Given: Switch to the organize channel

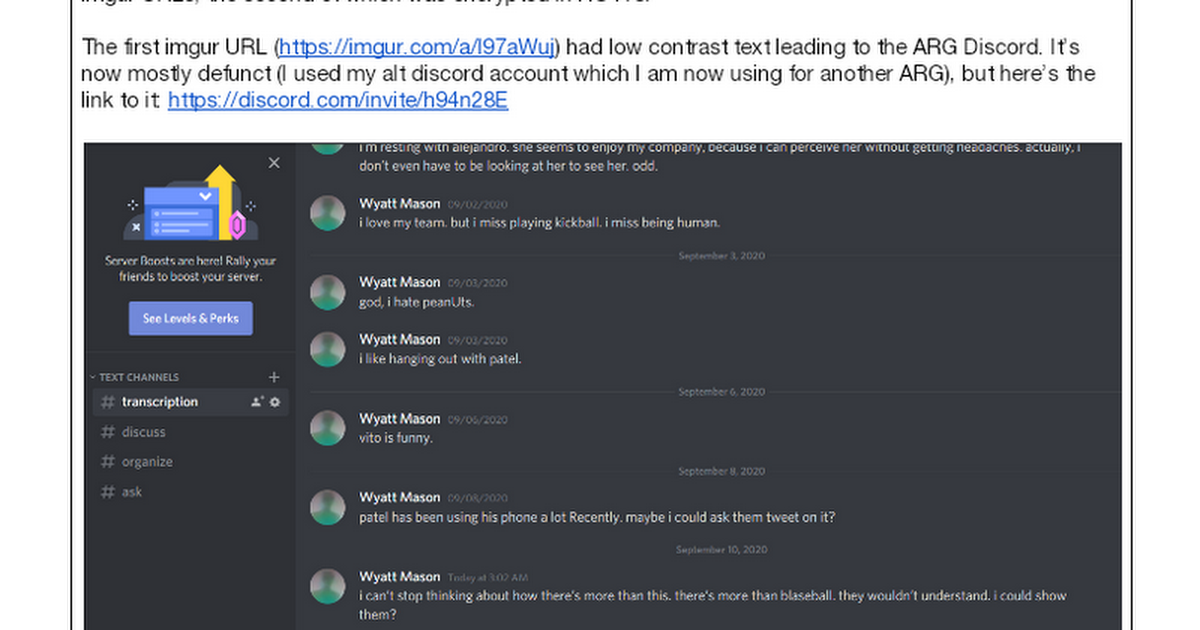Looking at the screenshot, I should pyautogui.click(x=147, y=462).
